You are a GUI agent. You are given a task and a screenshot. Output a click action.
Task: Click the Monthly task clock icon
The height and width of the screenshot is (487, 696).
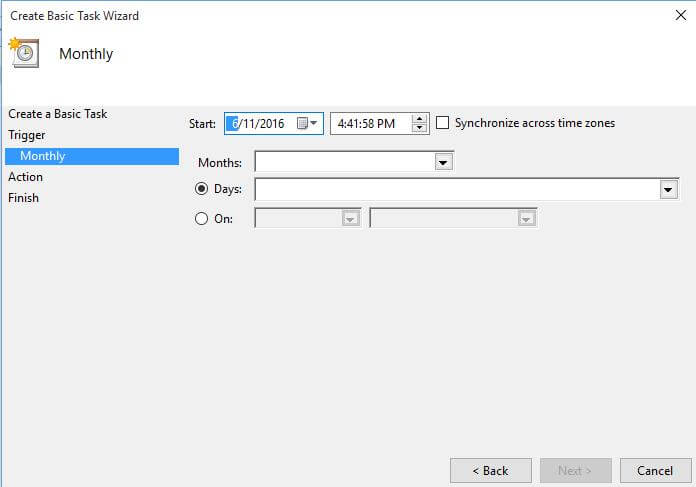24,53
